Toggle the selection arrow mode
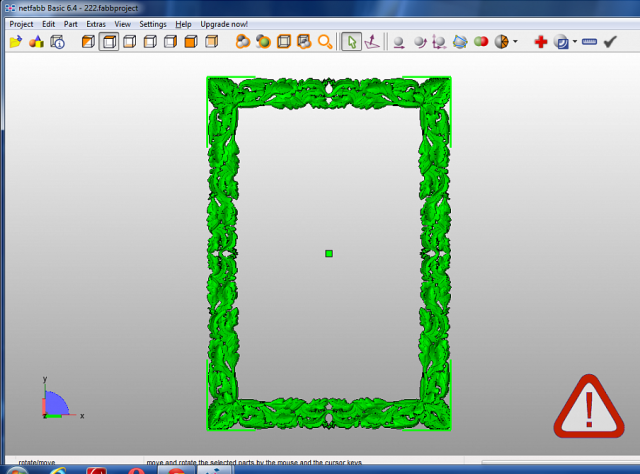Image resolution: width=640 pixels, height=474 pixels. (351, 42)
